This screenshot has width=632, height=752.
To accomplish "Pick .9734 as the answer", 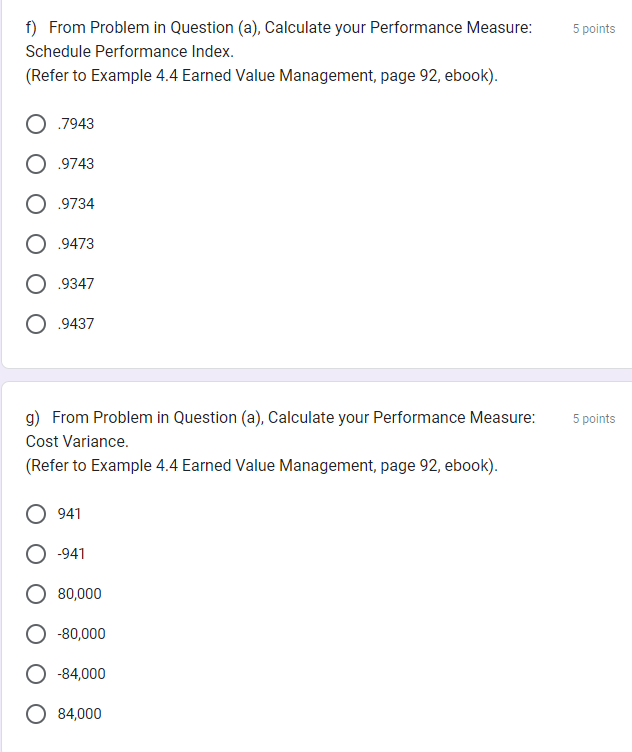I will pyautogui.click(x=36, y=204).
